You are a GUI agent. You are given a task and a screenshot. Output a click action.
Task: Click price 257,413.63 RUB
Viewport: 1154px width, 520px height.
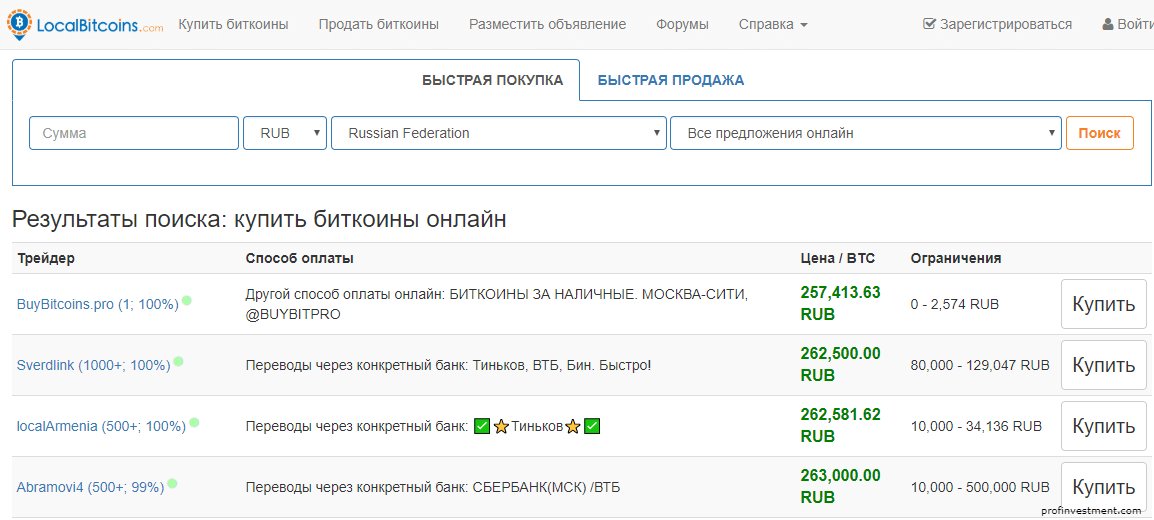pyautogui.click(x=840, y=303)
